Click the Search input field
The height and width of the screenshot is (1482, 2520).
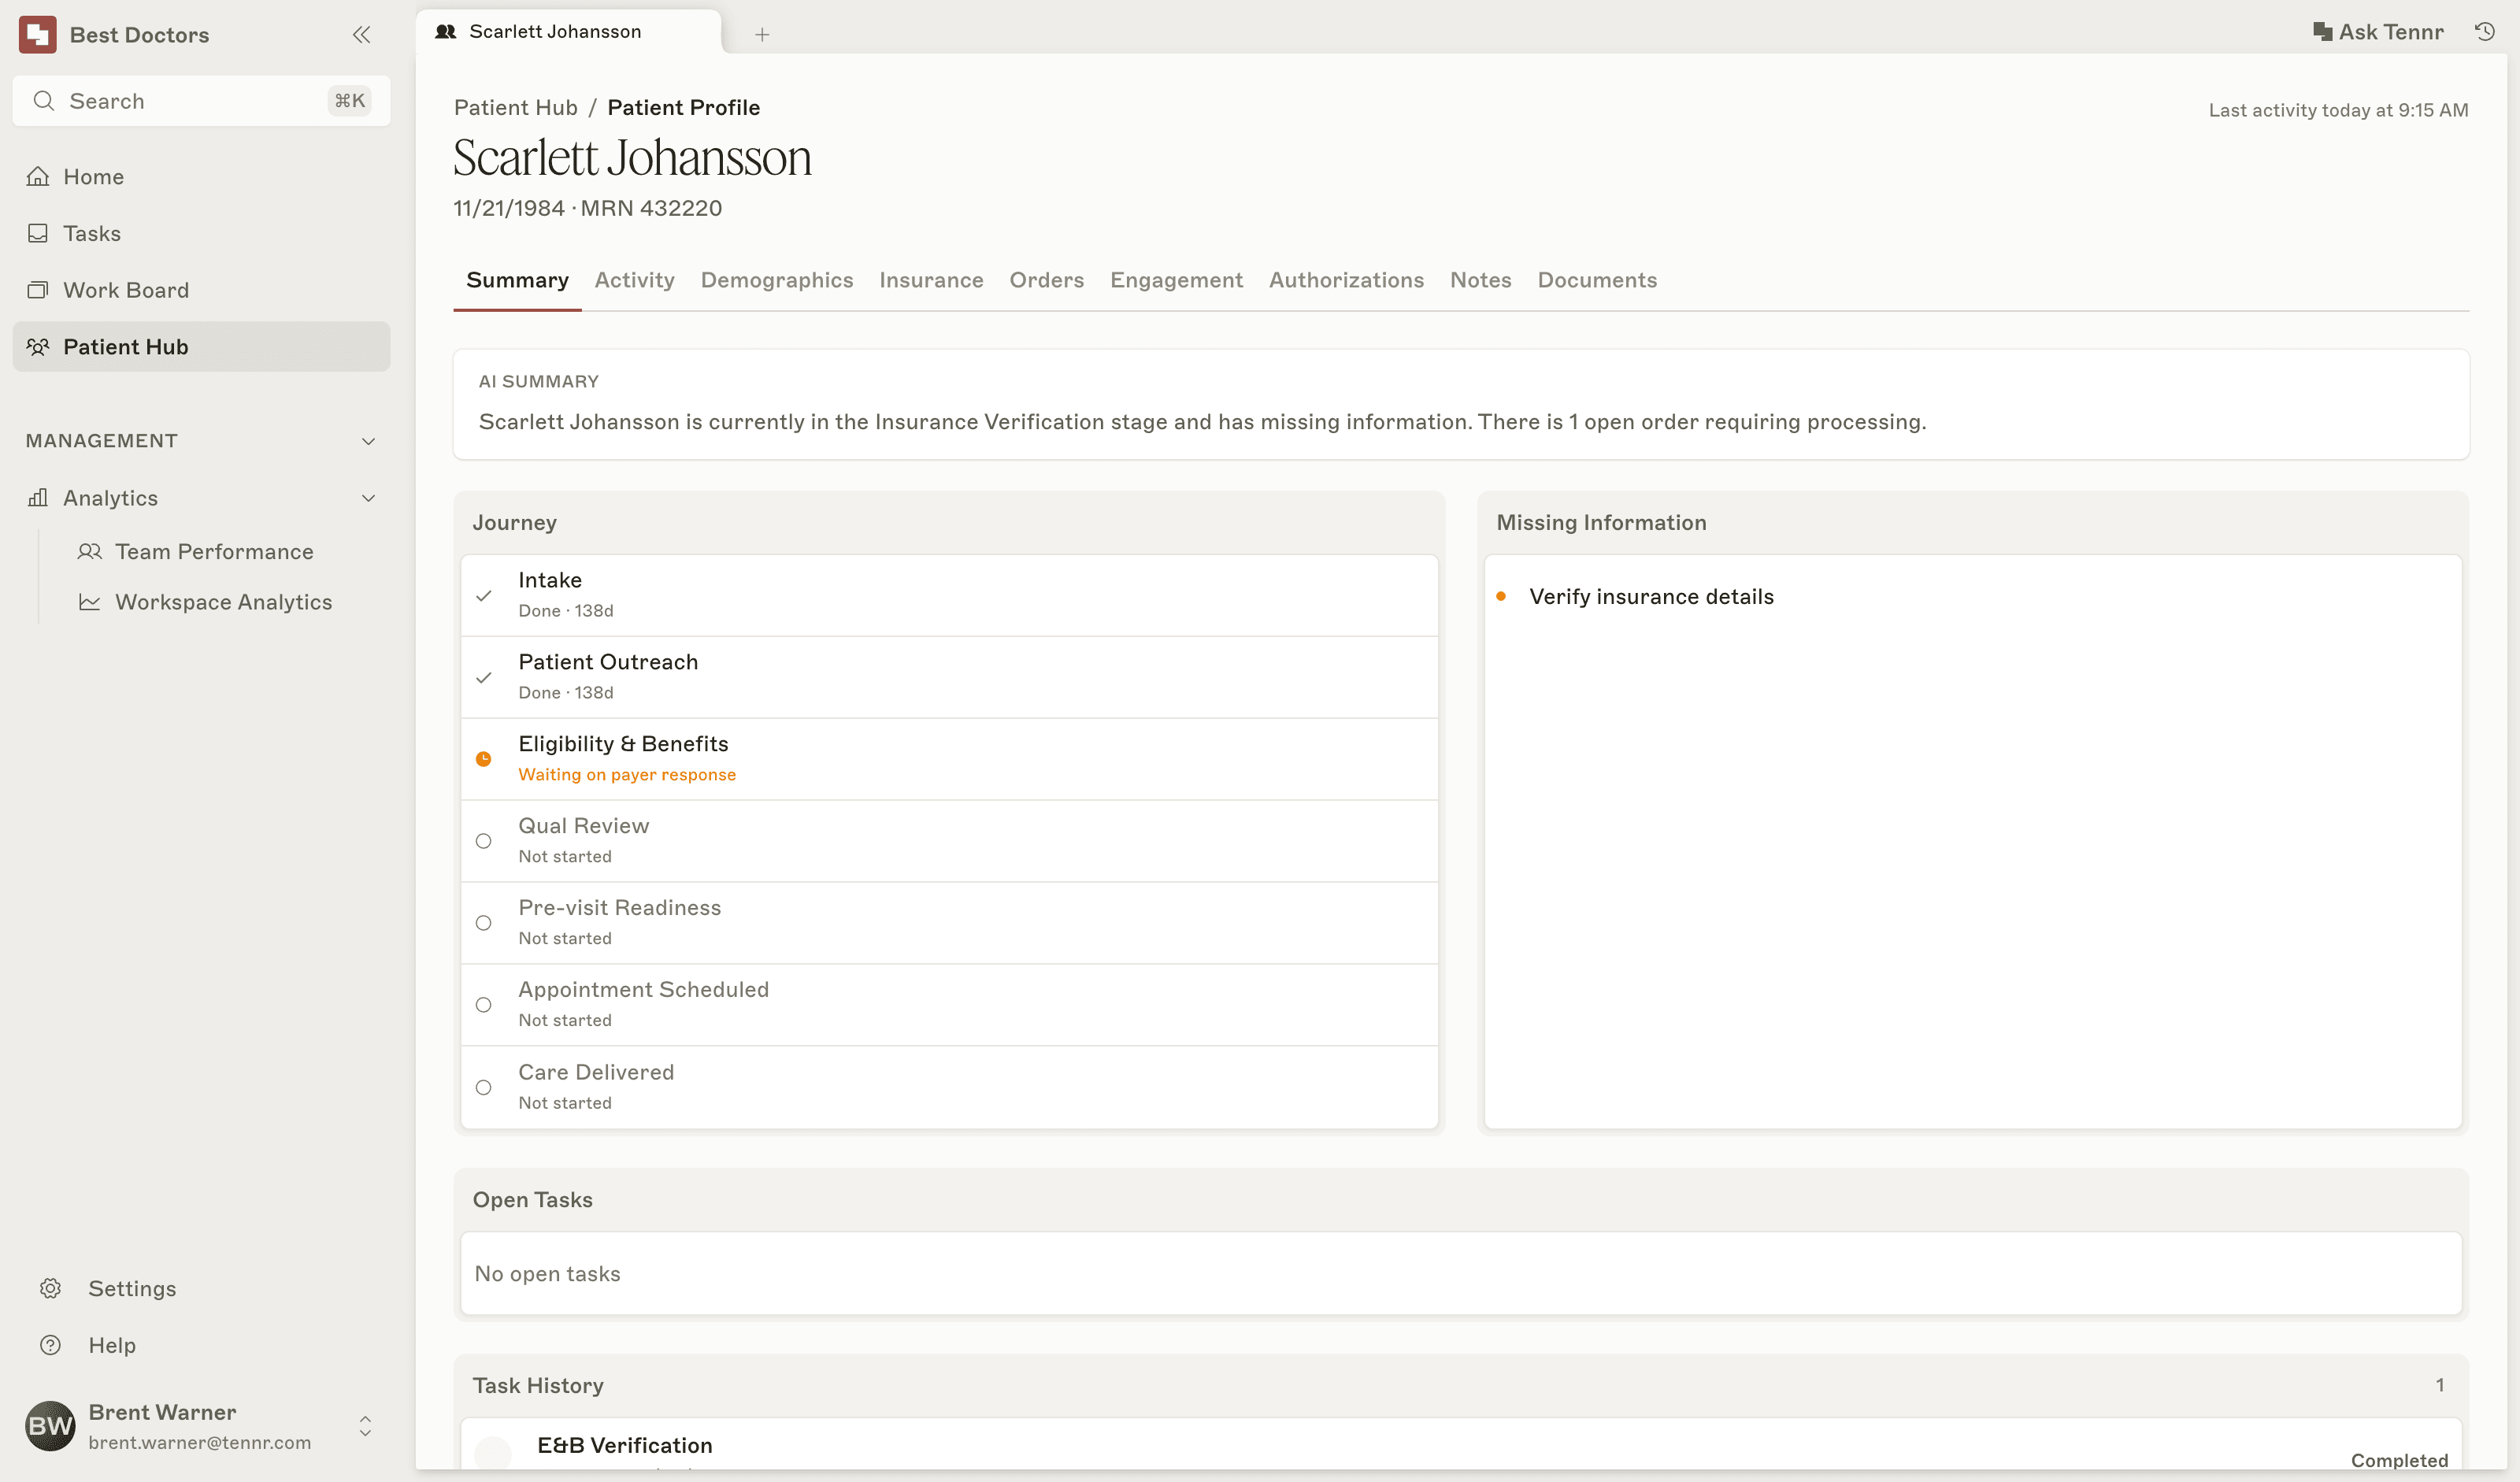coord(201,101)
